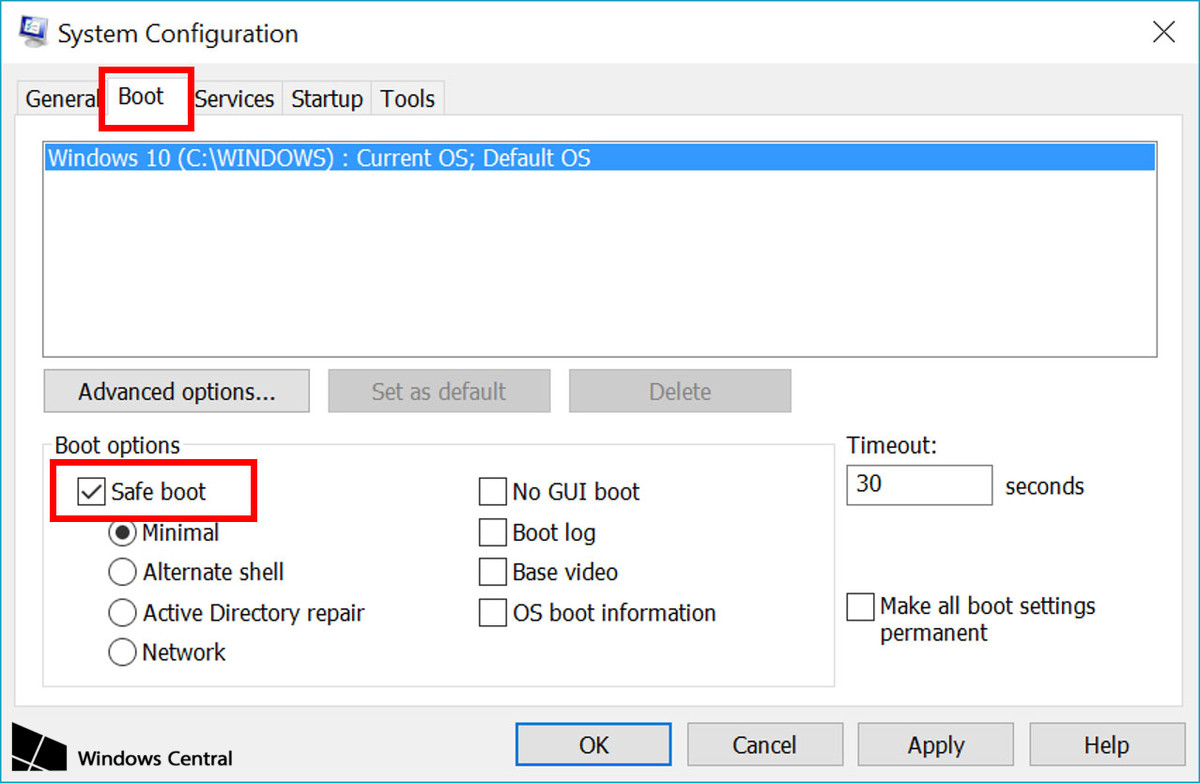The height and width of the screenshot is (783, 1200).
Task: Open the Startup tab
Action: click(x=326, y=98)
